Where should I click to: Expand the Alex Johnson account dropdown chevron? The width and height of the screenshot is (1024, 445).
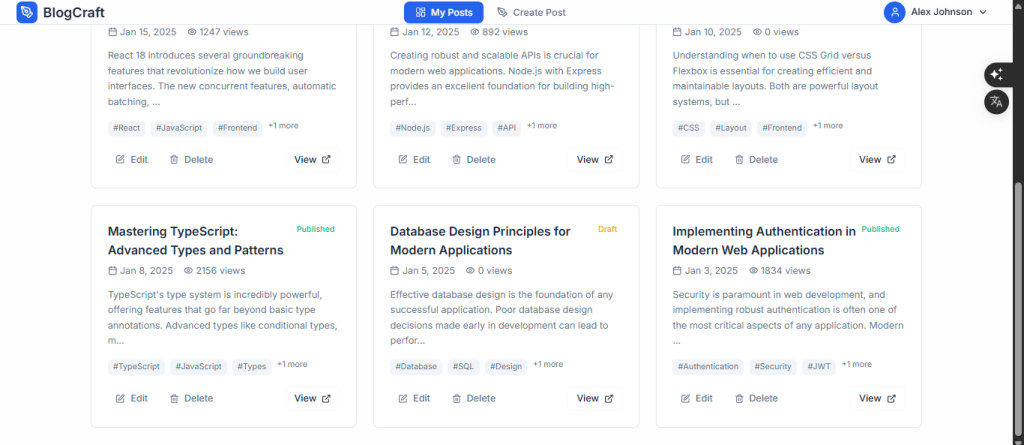[982, 12]
